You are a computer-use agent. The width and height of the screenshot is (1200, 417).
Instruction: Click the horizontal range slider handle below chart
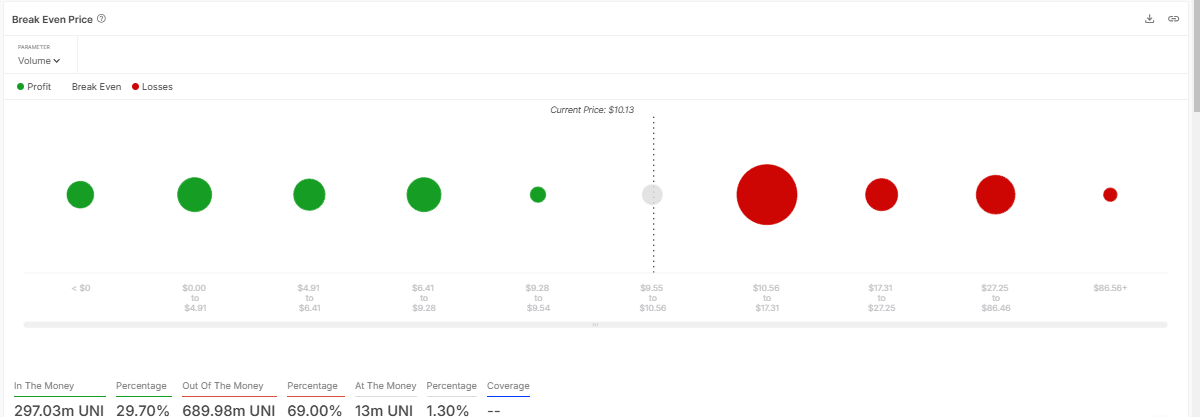point(595,325)
